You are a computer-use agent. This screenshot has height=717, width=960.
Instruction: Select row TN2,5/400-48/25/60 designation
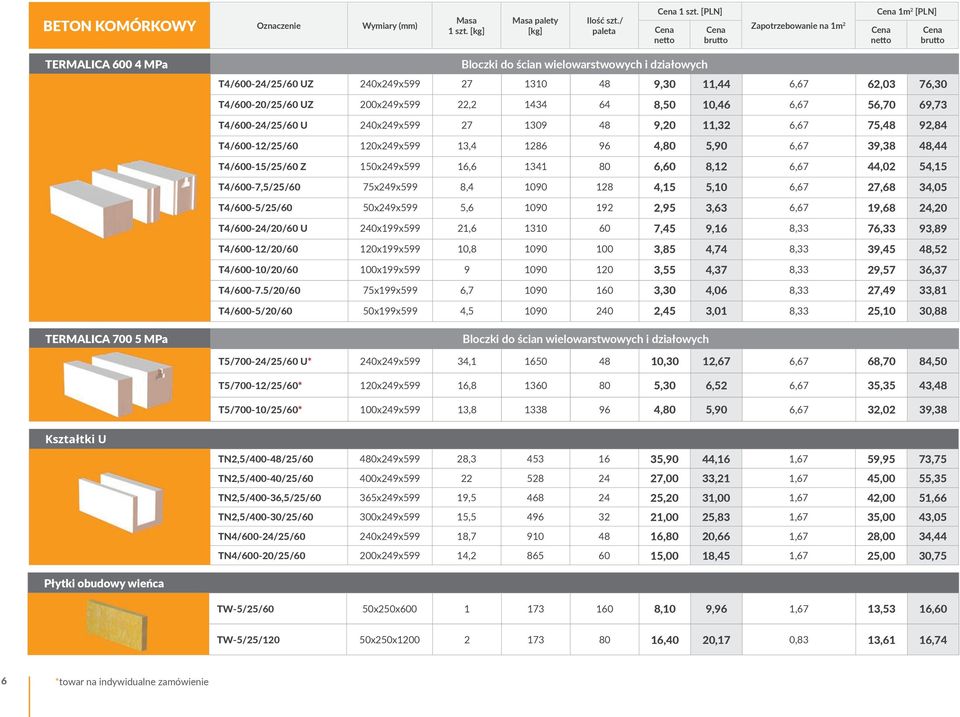265,459
